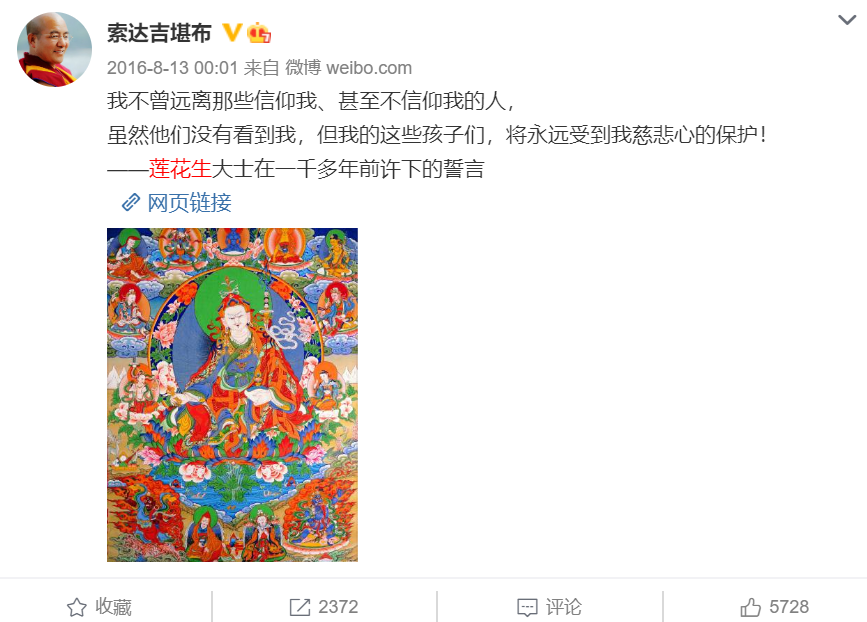Click the star favorite icon
Viewport: 867px width, 622px height.
tap(77, 607)
